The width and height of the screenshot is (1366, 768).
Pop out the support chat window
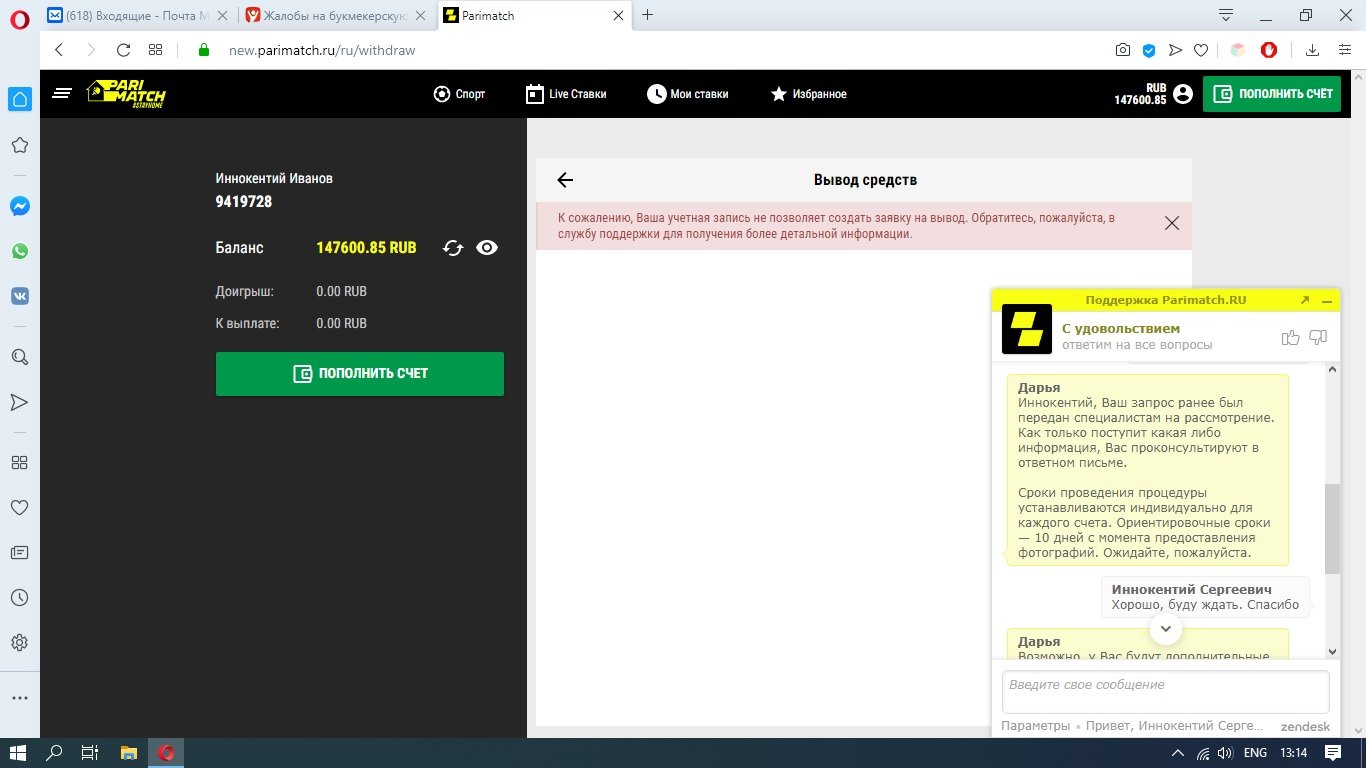pos(1304,300)
